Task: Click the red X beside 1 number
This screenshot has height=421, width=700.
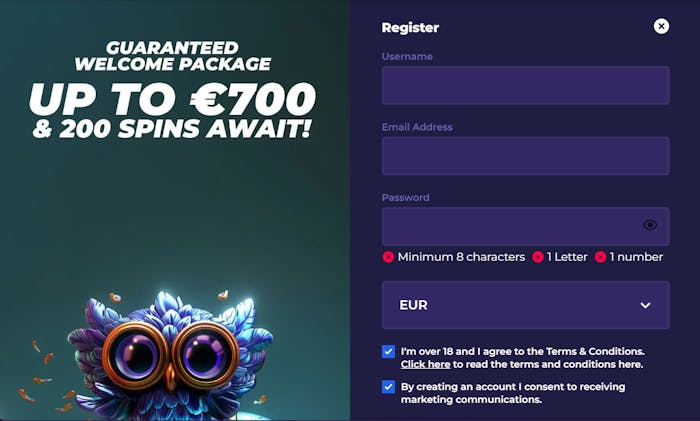Action: (x=600, y=257)
